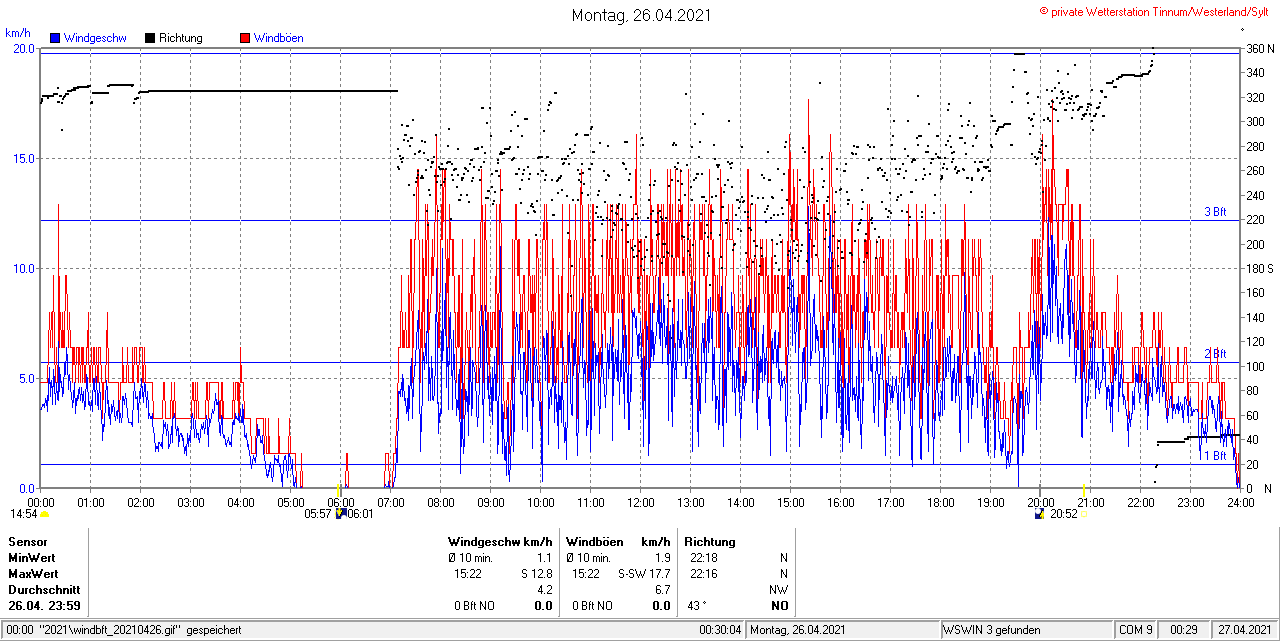
Task: Click the 360 N direction axis label
Action: coord(1259,48)
